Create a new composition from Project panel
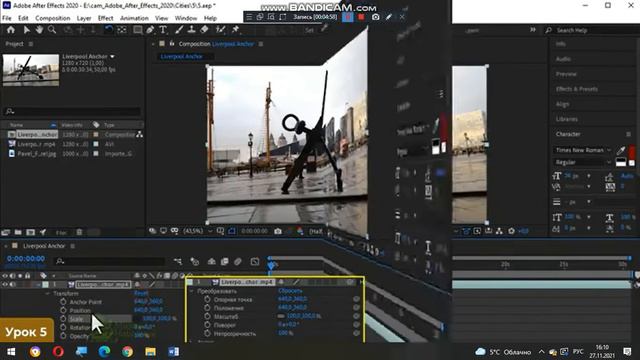The width and height of the screenshot is (640, 360). (x=31, y=232)
